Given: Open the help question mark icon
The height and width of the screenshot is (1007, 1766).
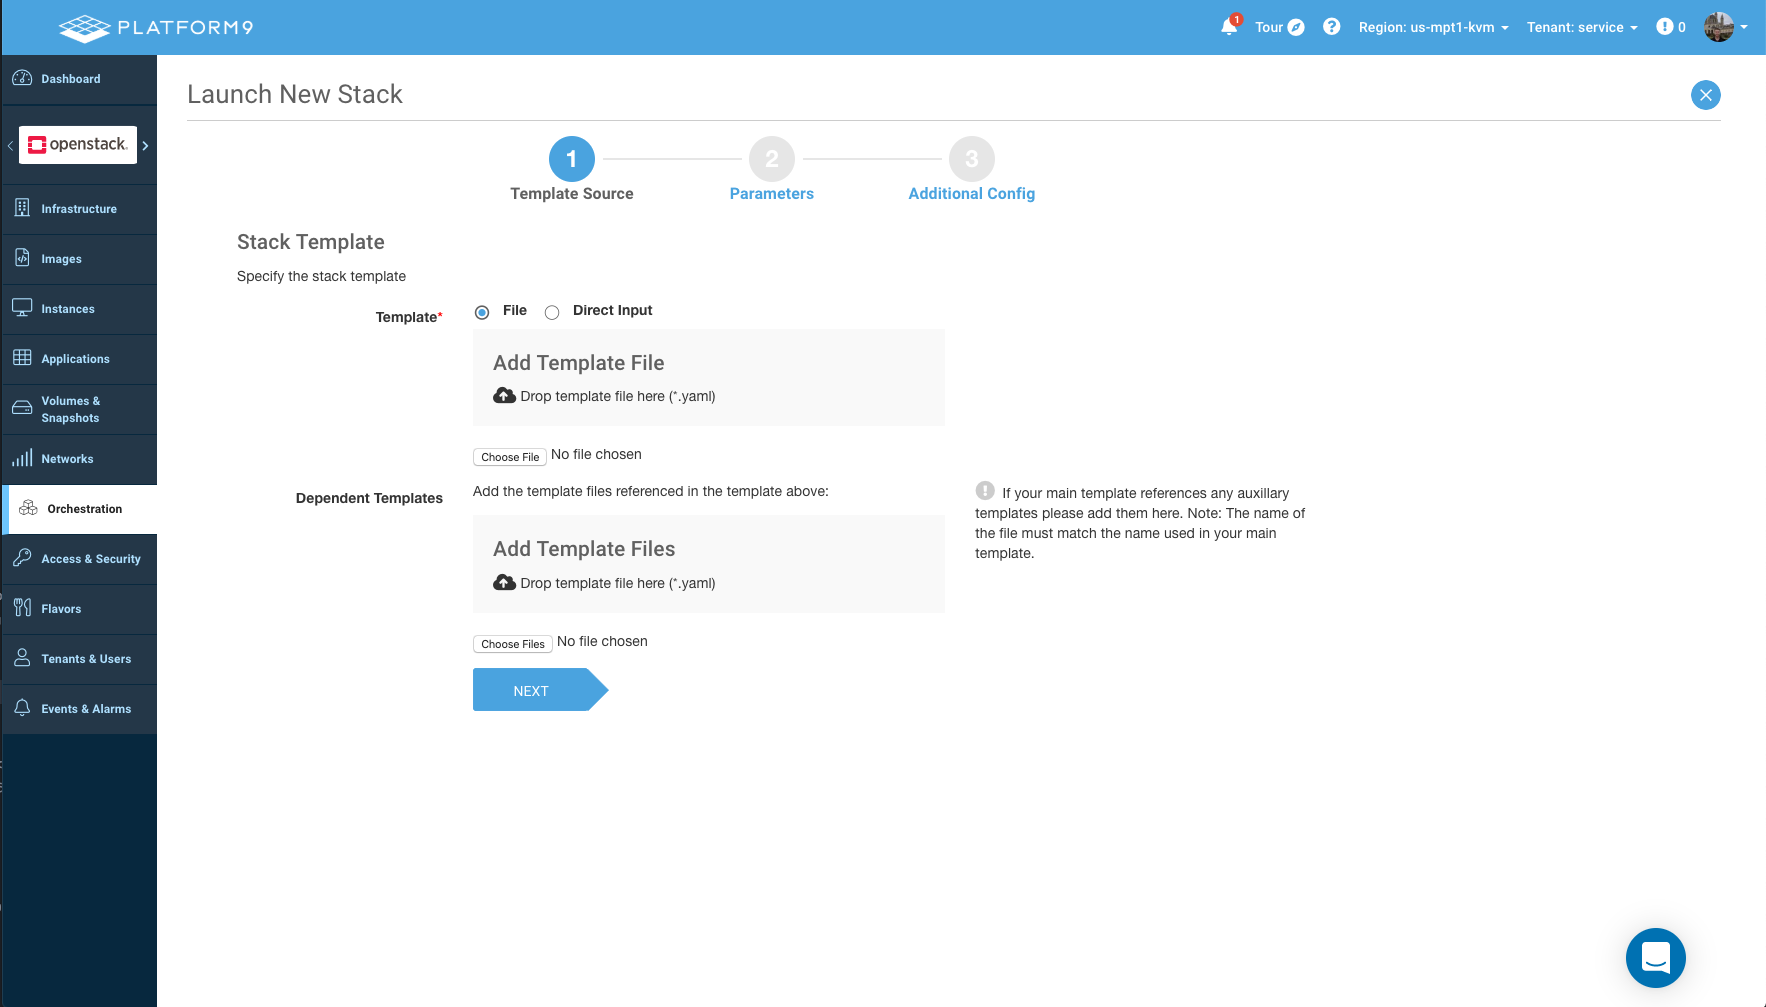Looking at the screenshot, I should [1331, 27].
